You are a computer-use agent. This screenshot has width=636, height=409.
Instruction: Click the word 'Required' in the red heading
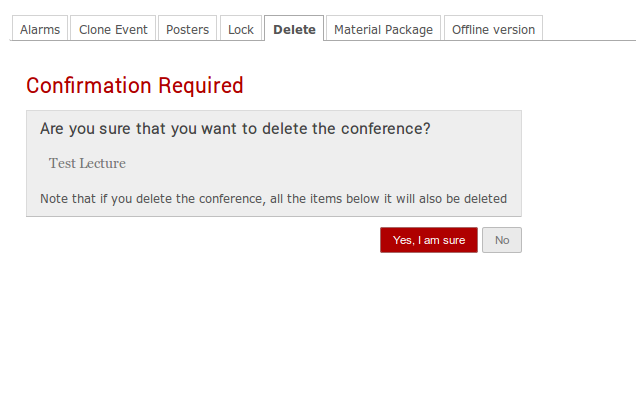point(201,86)
